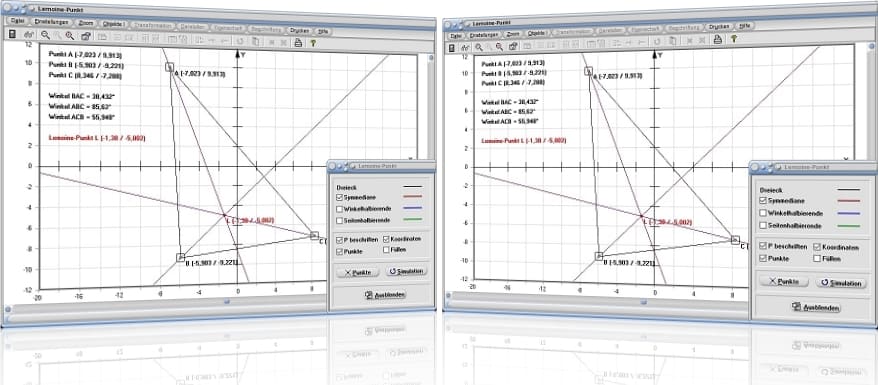This screenshot has height=385, width=878.
Task: Click the Simulation button in the left panel
Action: coord(406,271)
